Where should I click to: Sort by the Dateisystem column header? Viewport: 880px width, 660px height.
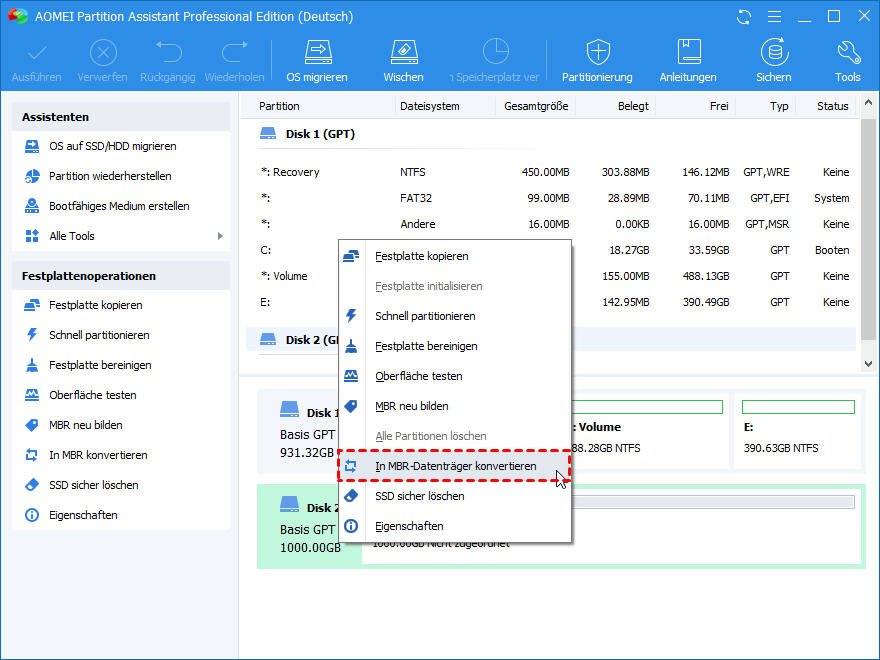(x=429, y=106)
